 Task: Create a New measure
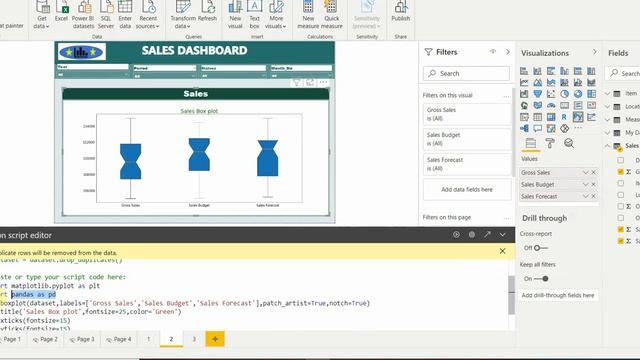[x=308, y=15]
